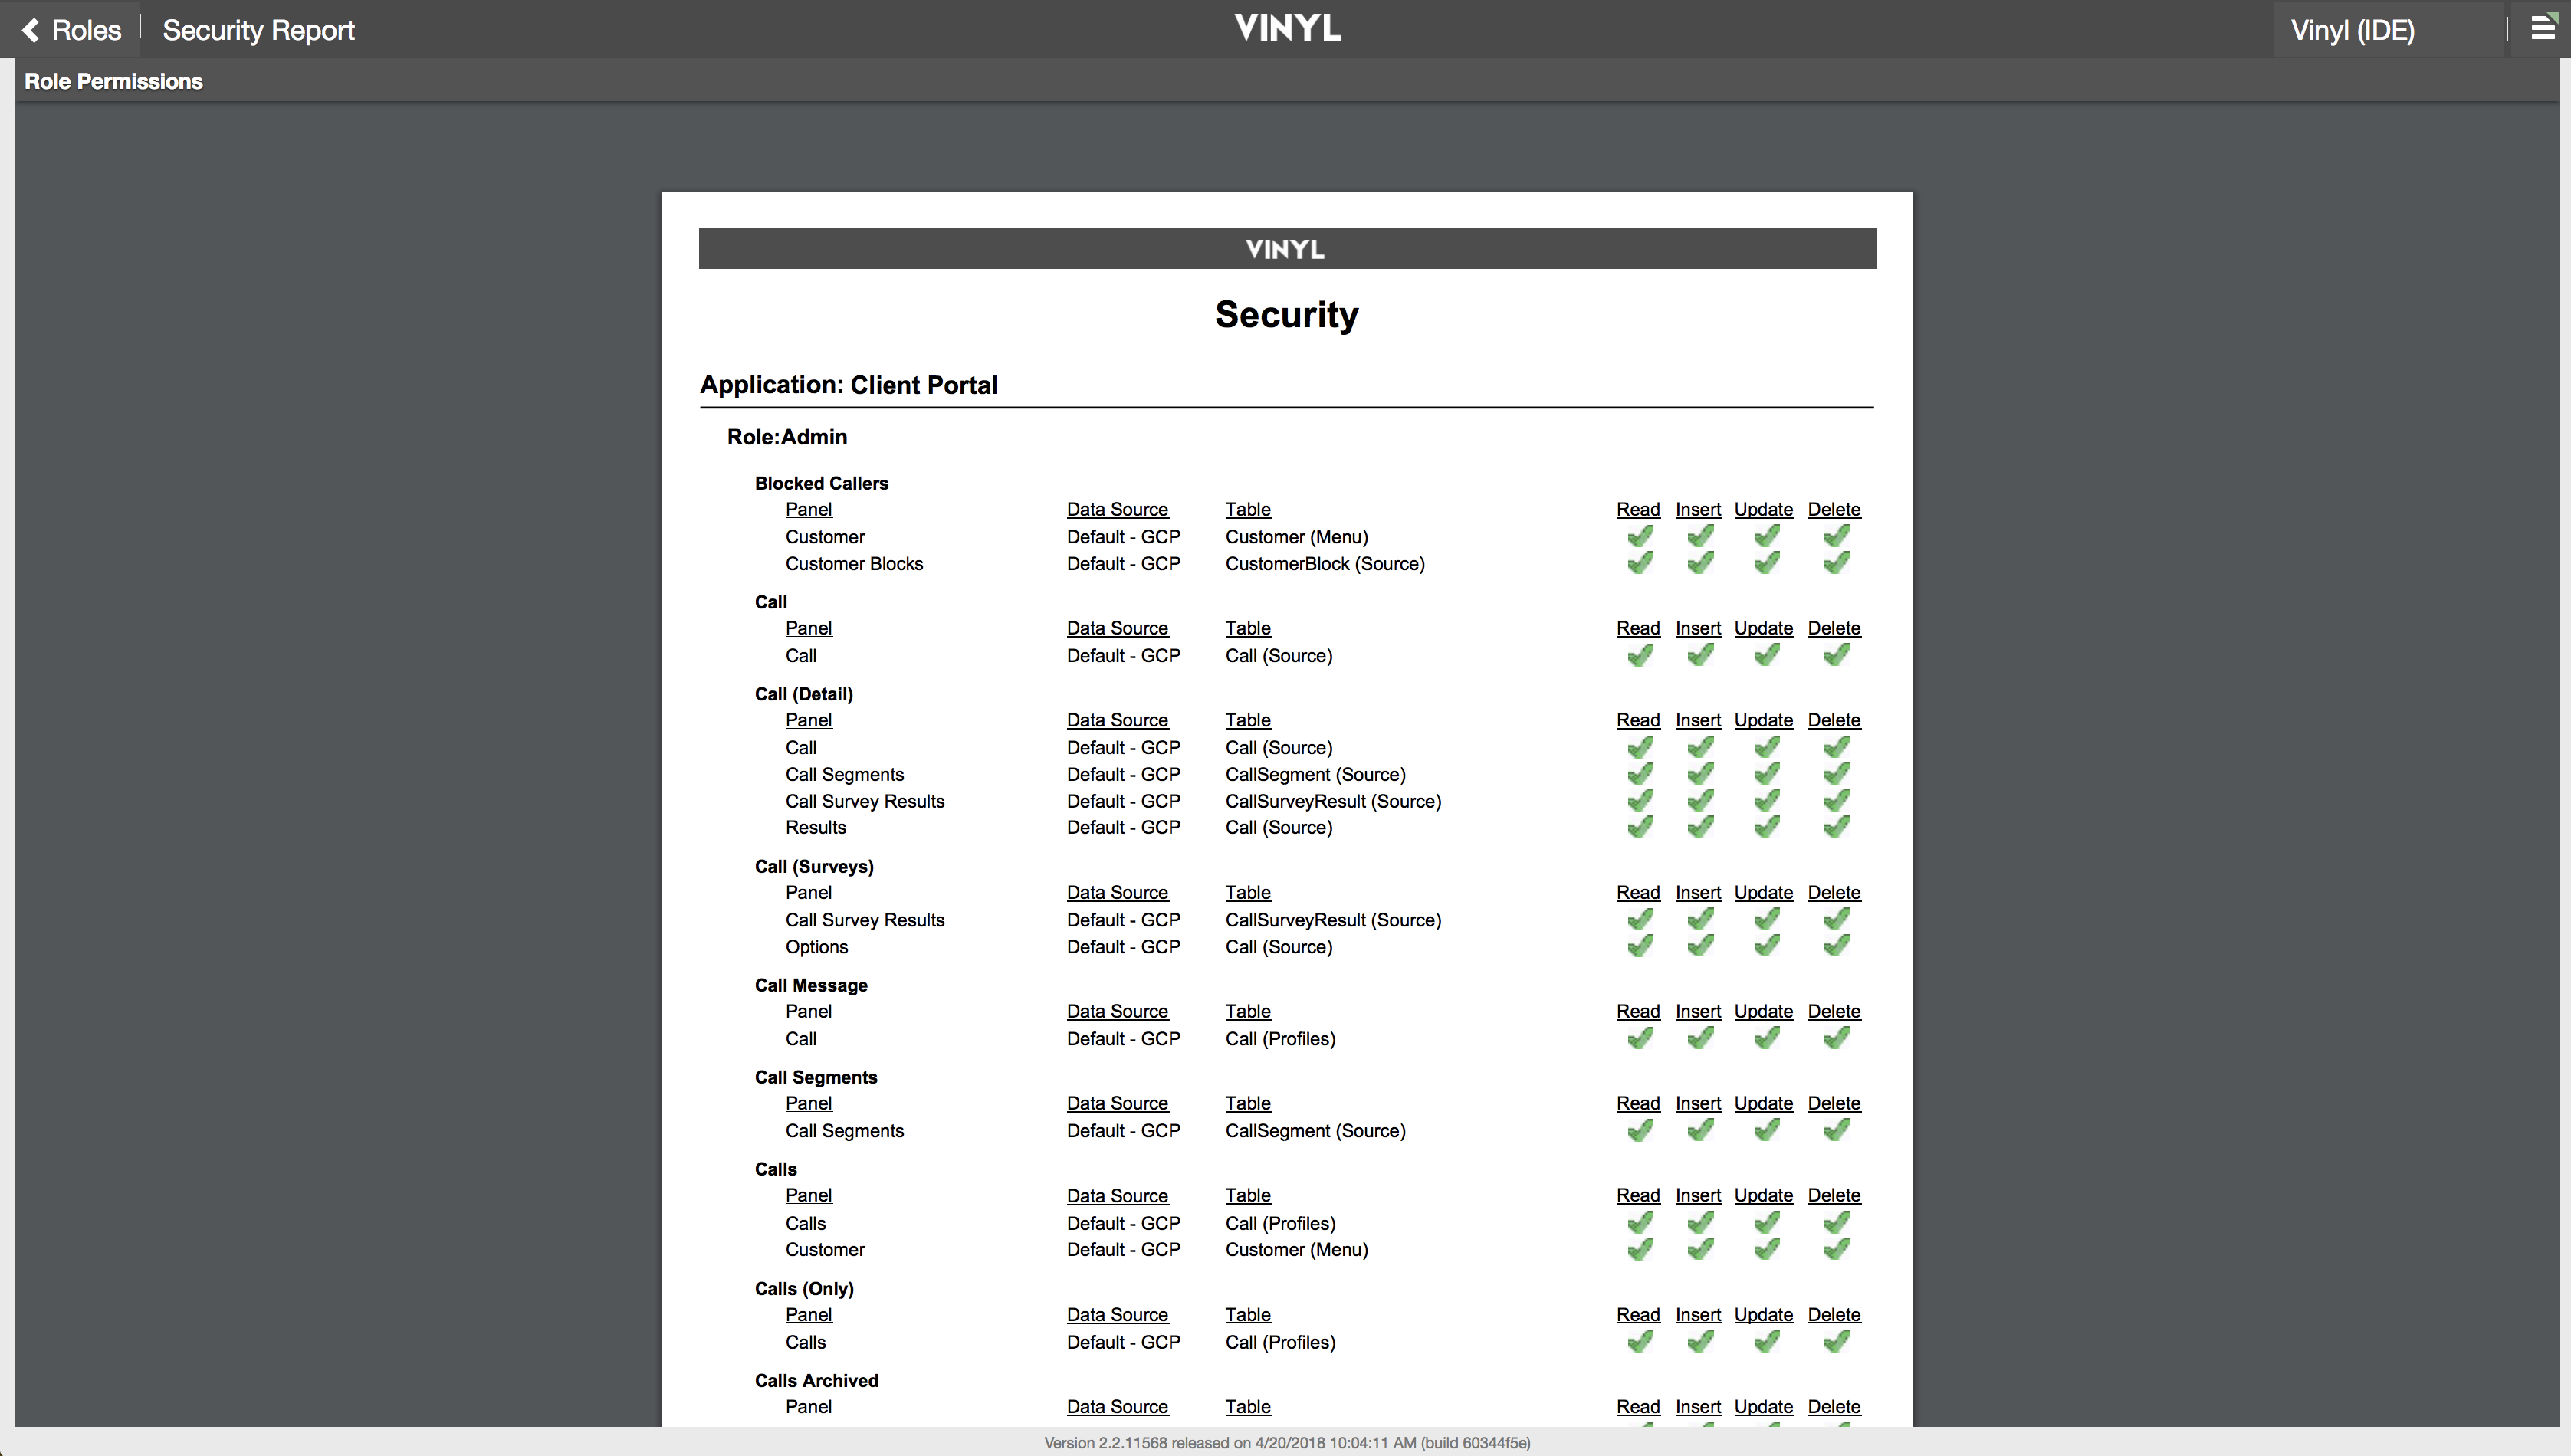Click the Table header under Calls section
This screenshot has width=2571, height=1456.
(1247, 1196)
